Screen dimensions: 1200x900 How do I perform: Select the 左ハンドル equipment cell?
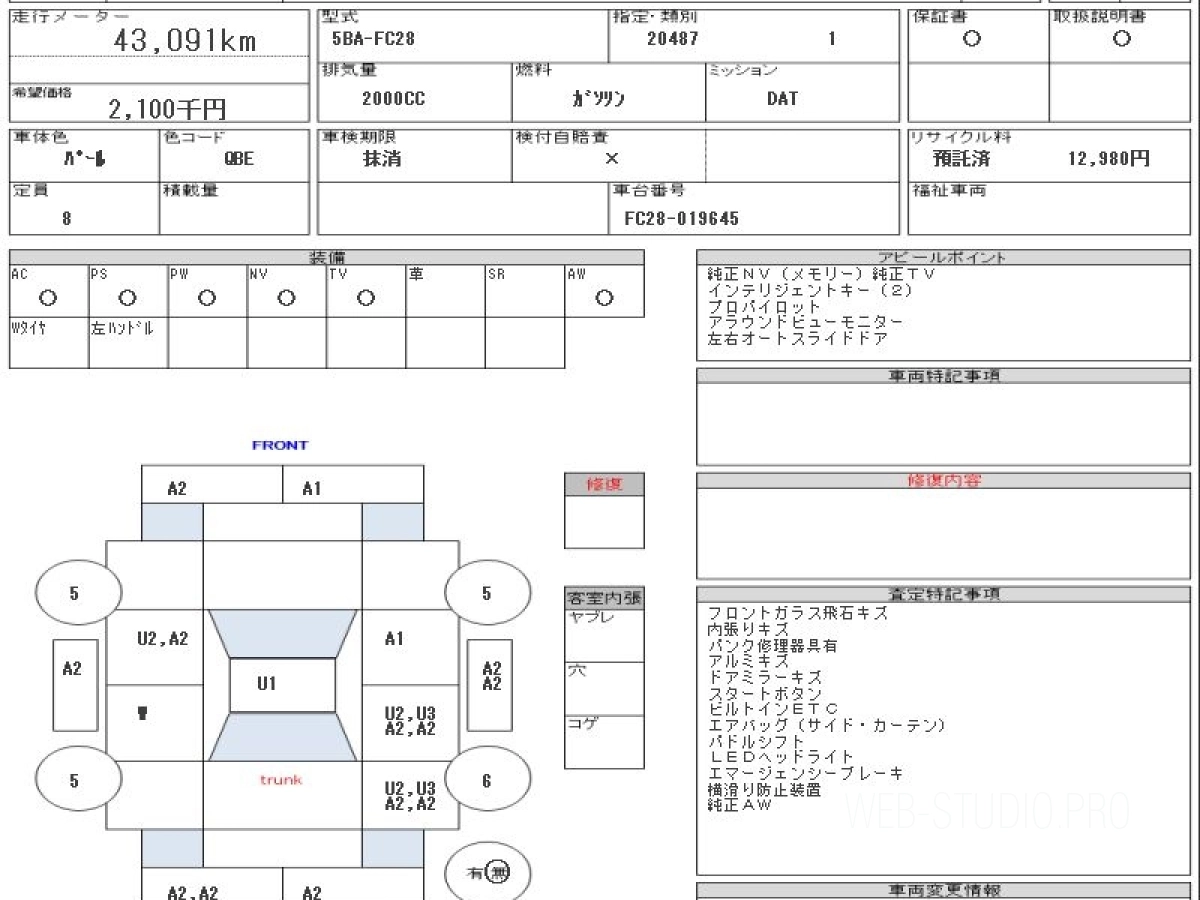[128, 343]
